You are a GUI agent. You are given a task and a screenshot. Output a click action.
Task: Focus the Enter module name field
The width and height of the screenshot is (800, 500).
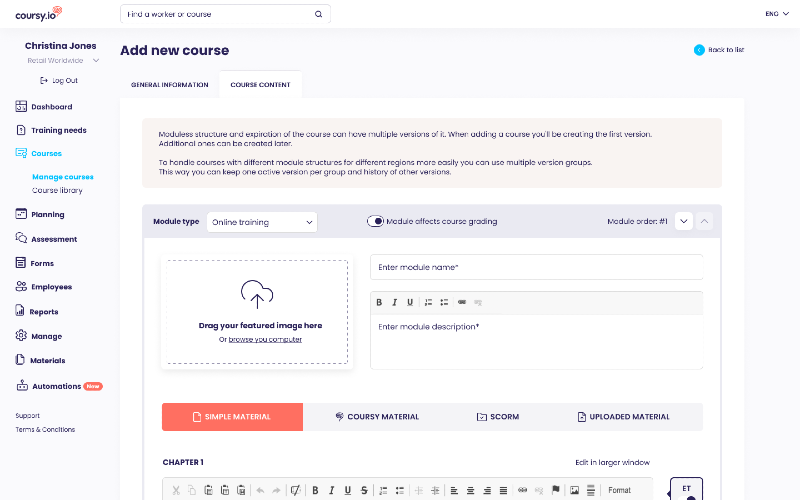(x=537, y=267)
